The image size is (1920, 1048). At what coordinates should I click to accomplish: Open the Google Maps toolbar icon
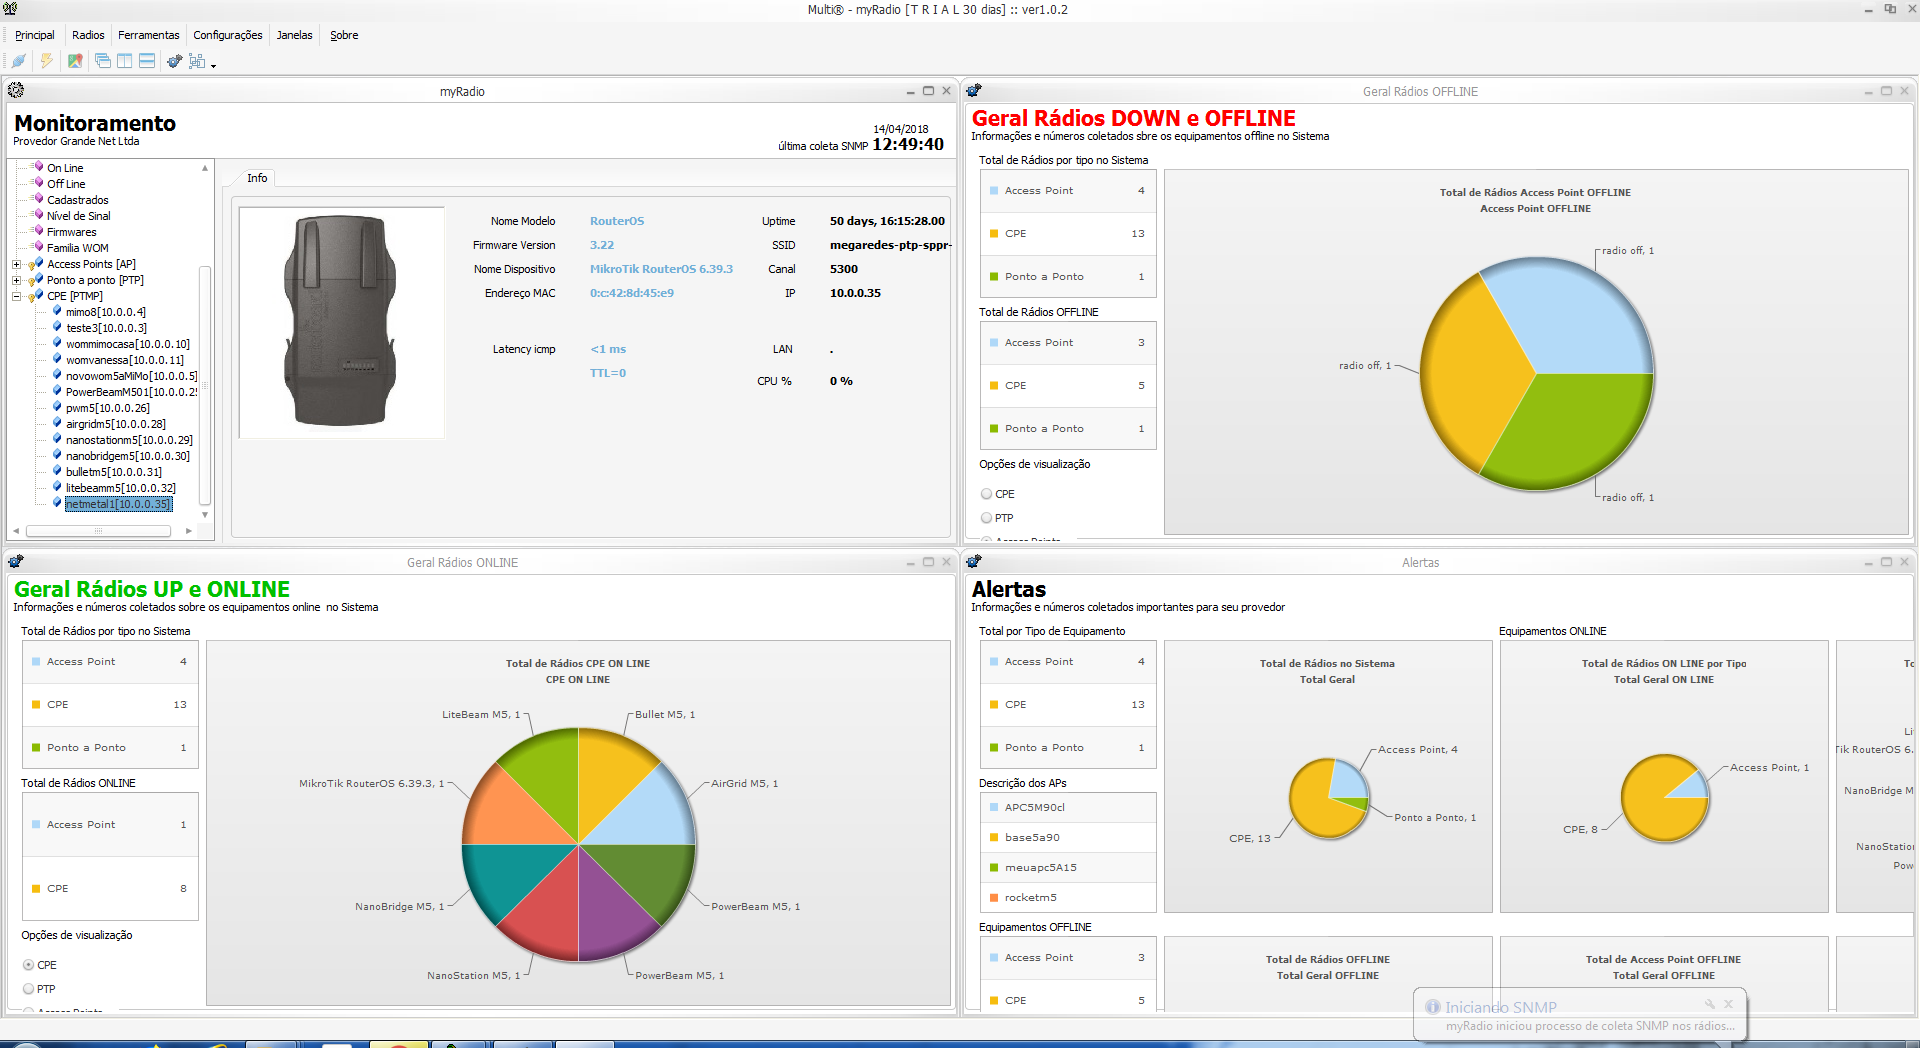75,61
